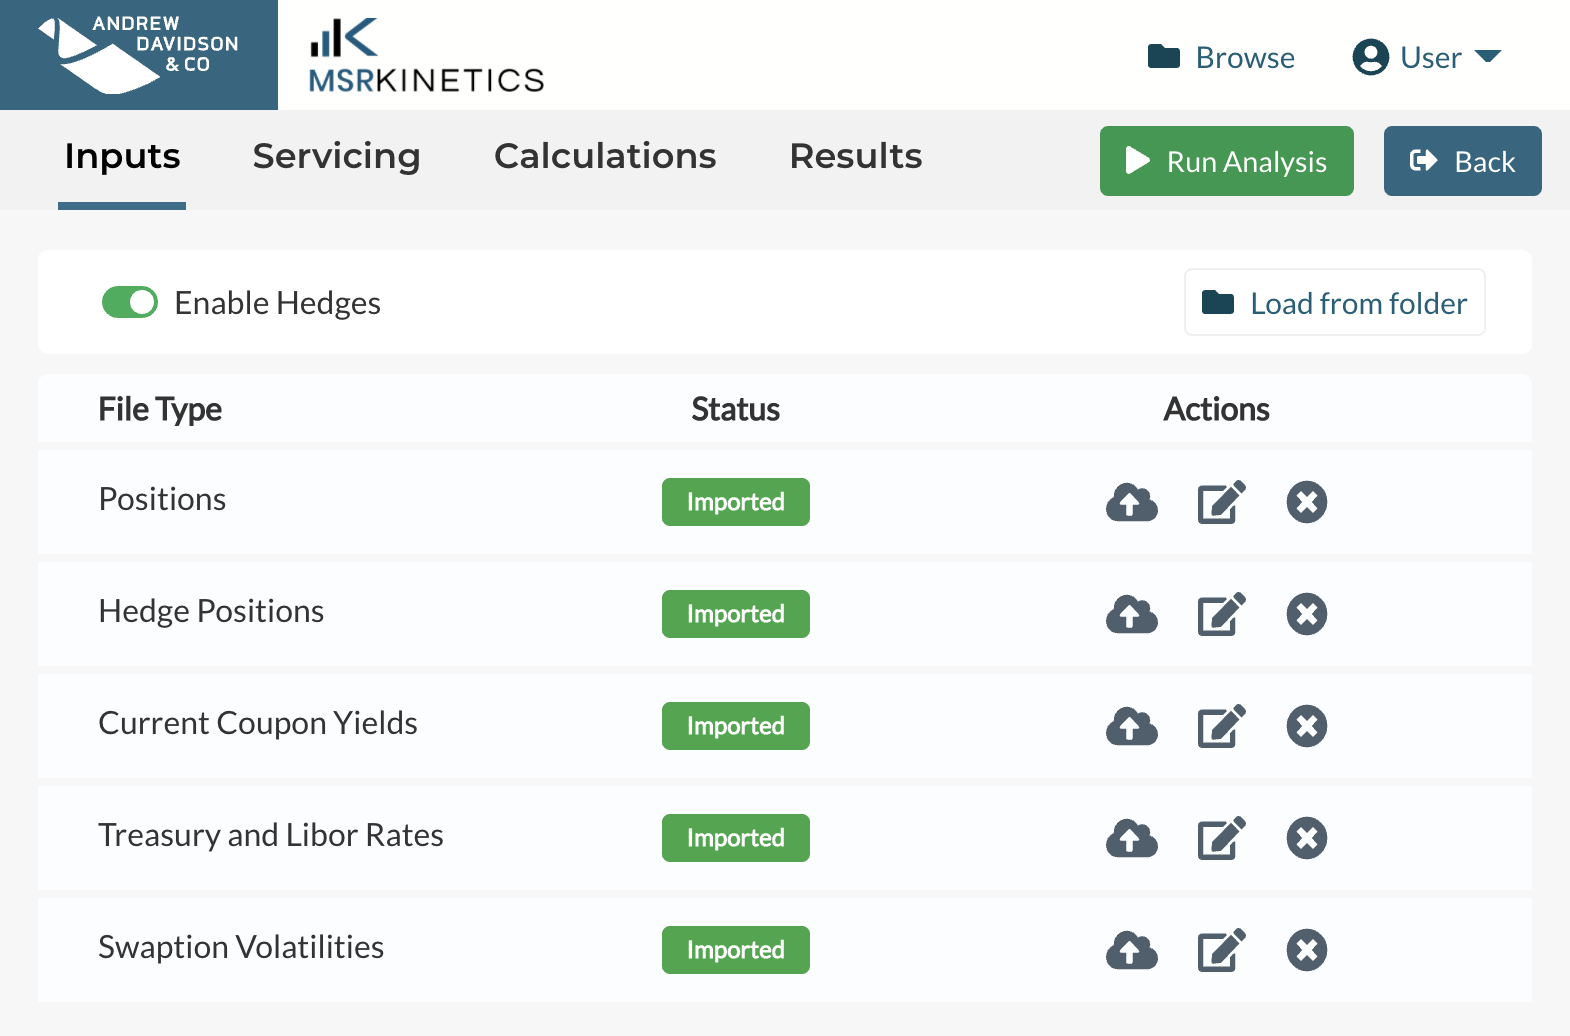Start the Run Analysis button
The image size is (1570, 1036).
(x=1227, y=161)
